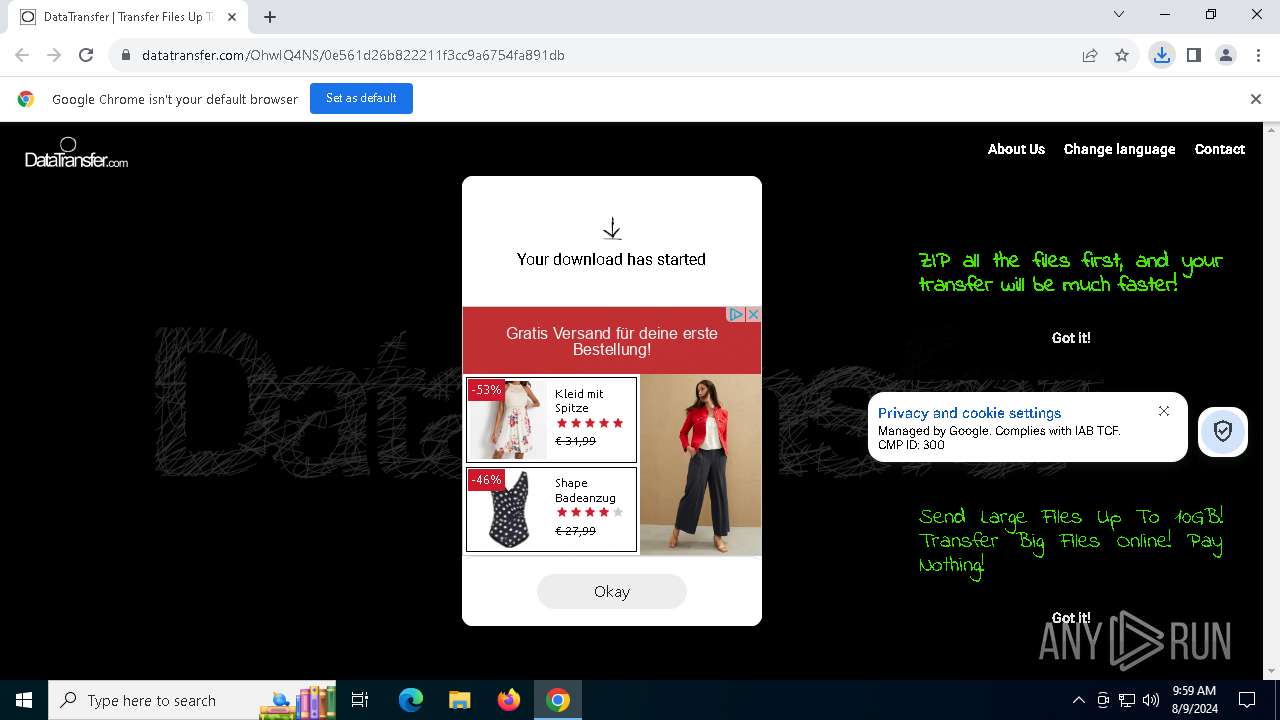Click the privacy shield icon

coord(1222,431)
